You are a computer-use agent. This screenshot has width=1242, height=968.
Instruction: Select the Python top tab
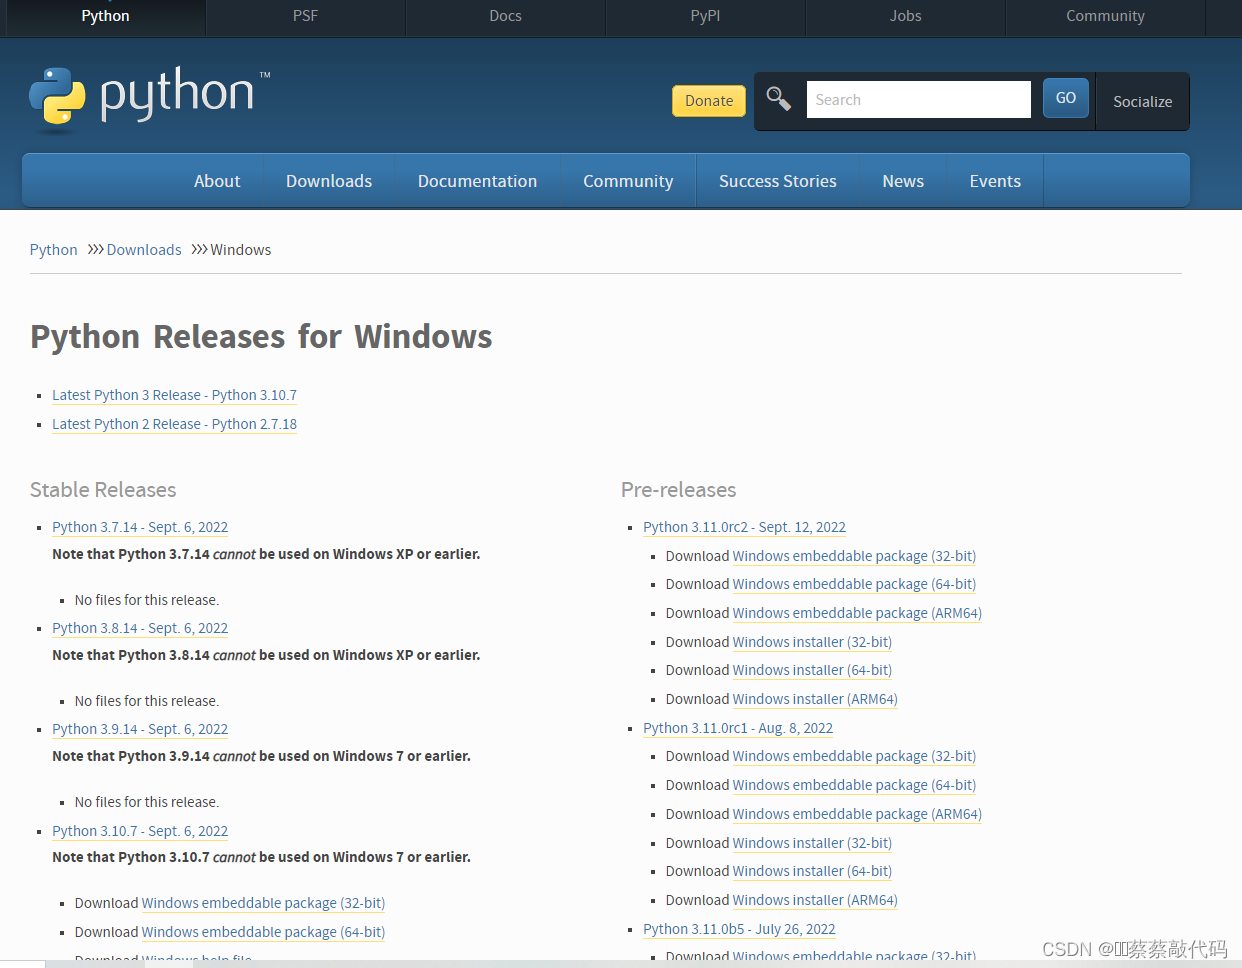click(105, 16)
